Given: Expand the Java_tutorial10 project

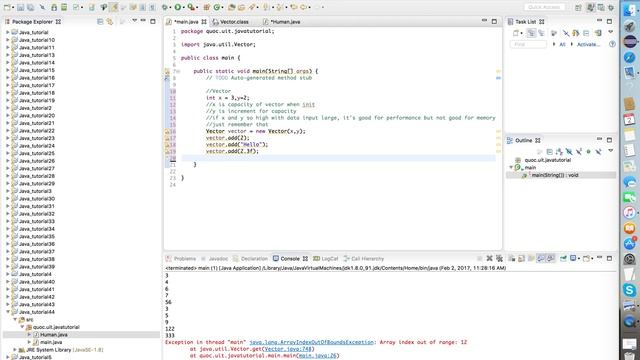Looking at the screenshot, I should [x=7, y=40].
